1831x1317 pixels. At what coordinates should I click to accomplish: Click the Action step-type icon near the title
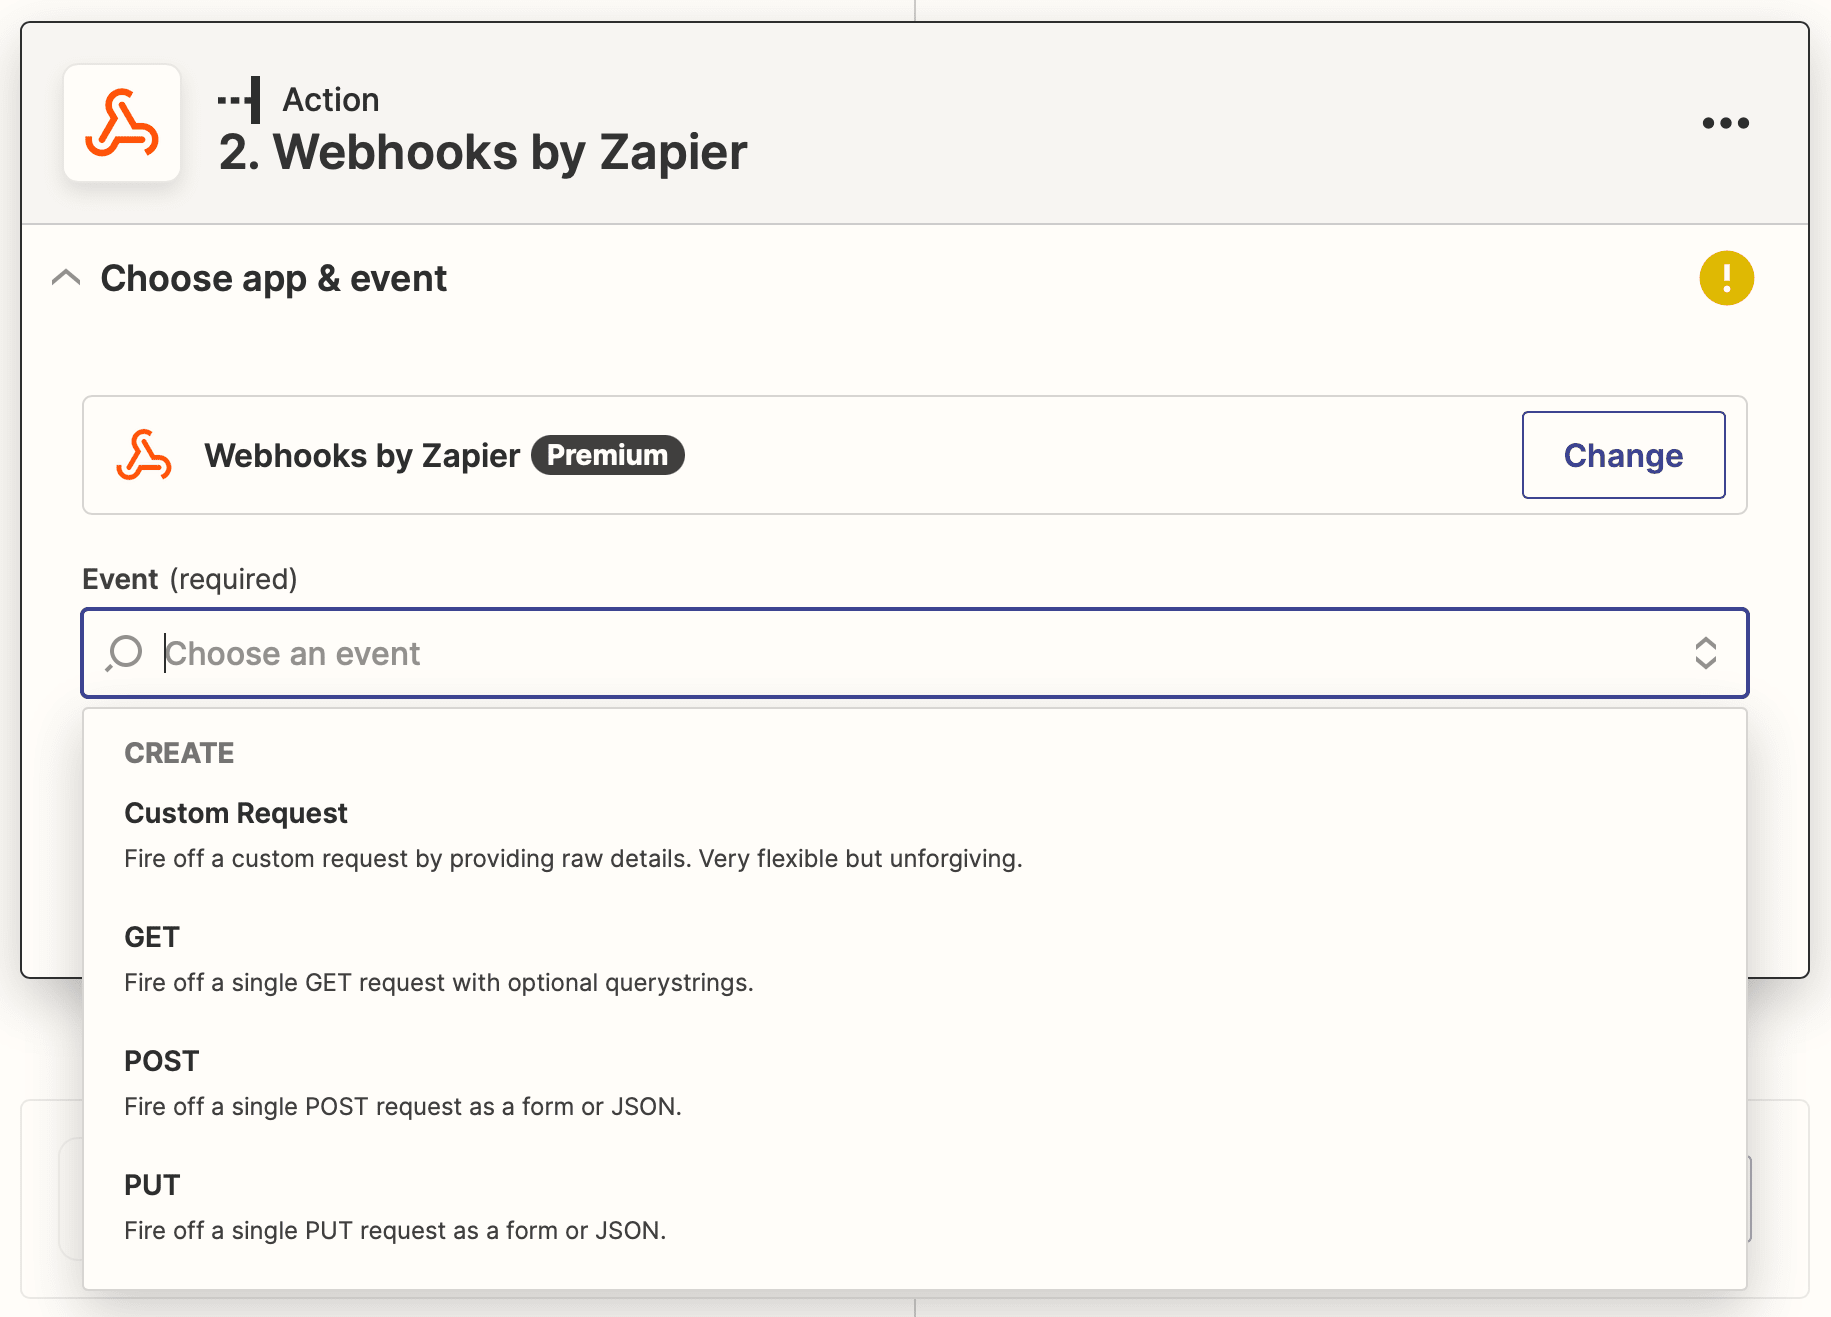click(x=240, y=99)
